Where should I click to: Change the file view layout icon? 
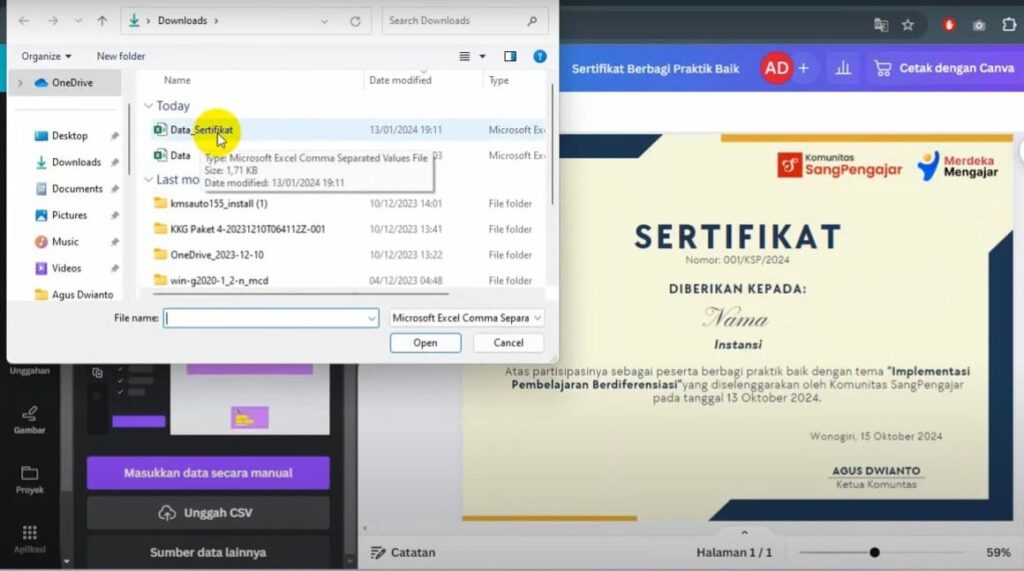[x=464, y=56]
